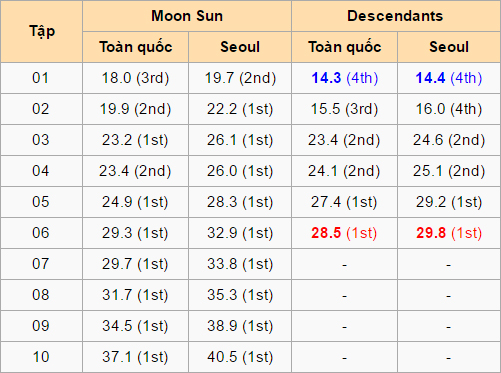The height and width of the screenshot is (373, 501).
Task: Click the 24.9 (1st) cell
Action: click(x=135, y=202)
